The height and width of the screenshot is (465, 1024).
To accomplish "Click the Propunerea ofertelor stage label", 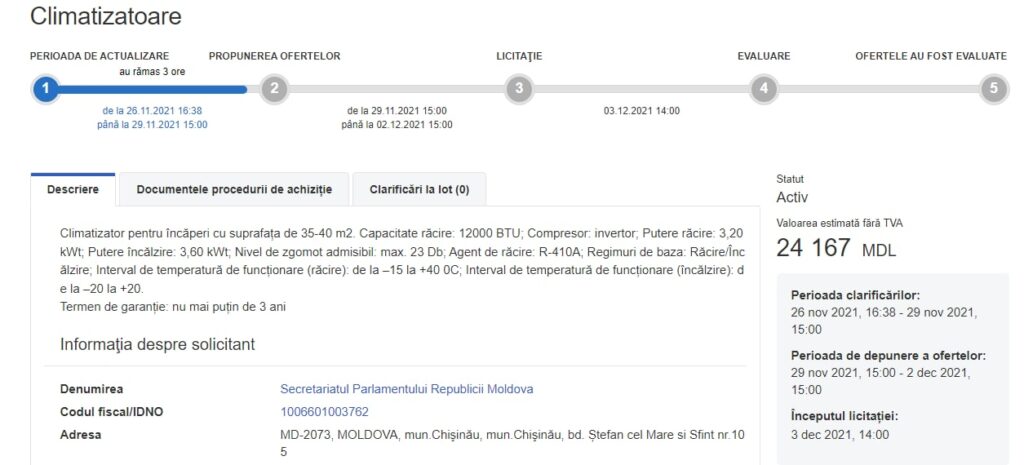I will click(x=274, y=56).
